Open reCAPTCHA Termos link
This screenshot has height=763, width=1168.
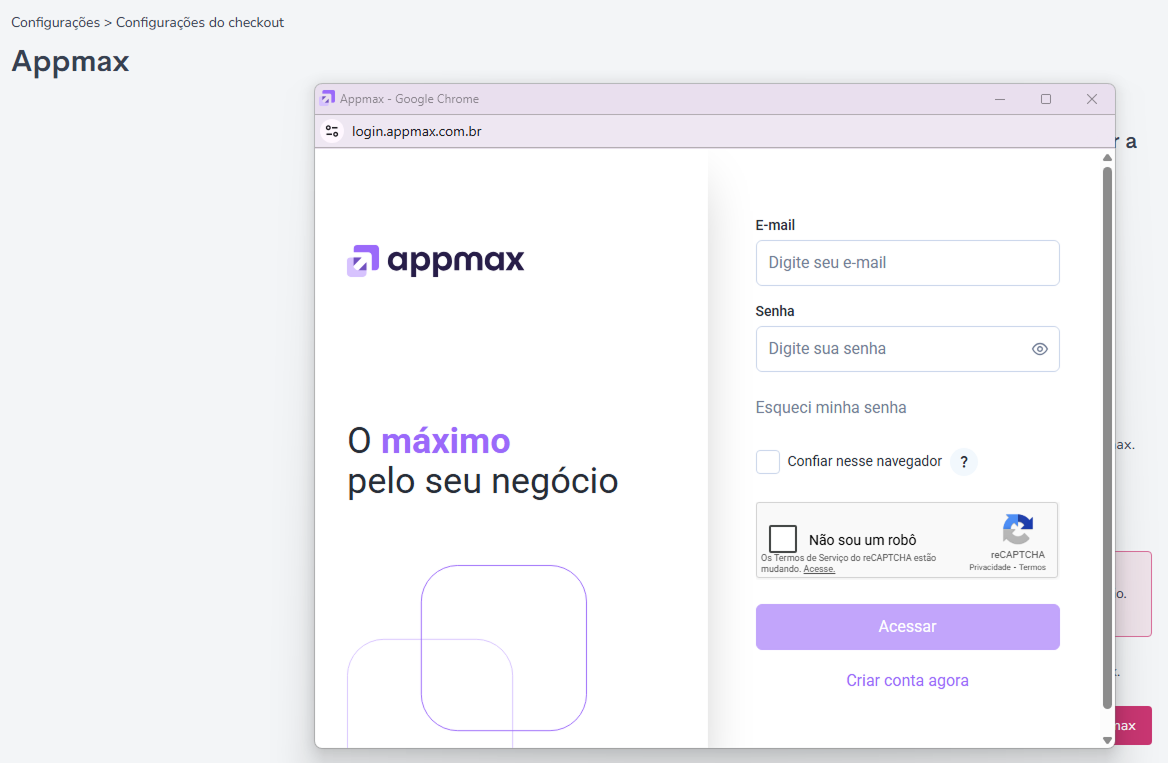(x=1032, y=568)
